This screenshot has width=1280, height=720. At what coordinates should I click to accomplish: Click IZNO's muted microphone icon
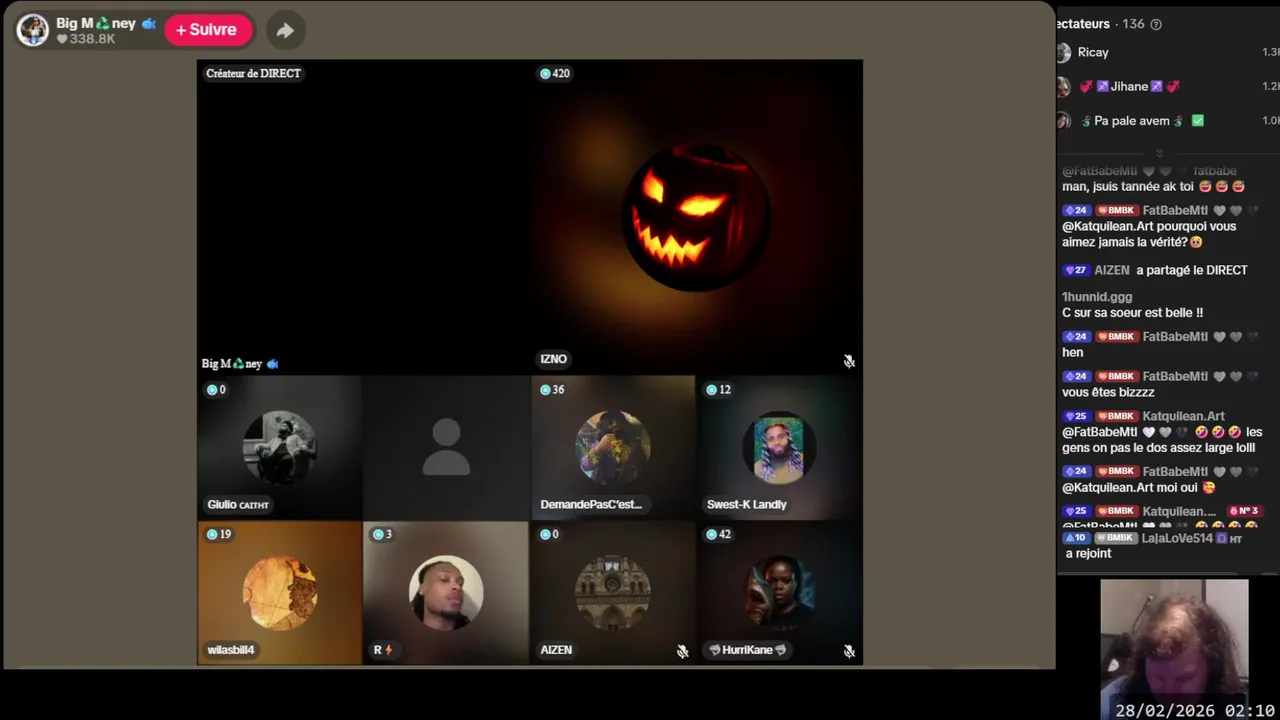849,361
